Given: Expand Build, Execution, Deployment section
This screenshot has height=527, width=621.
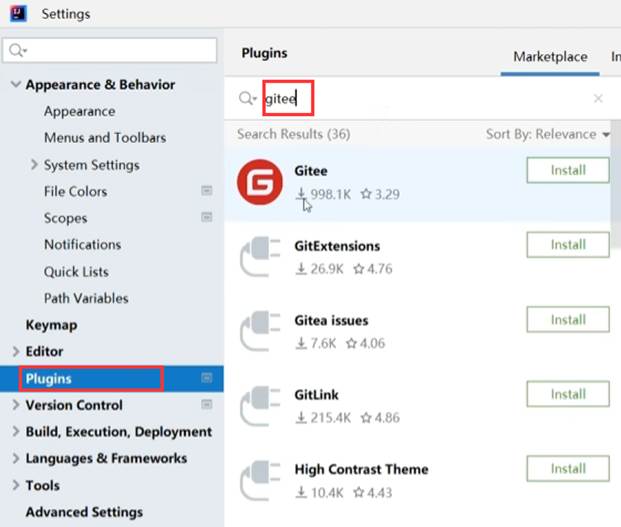Looking at the screenshot, I should (16, 431).
